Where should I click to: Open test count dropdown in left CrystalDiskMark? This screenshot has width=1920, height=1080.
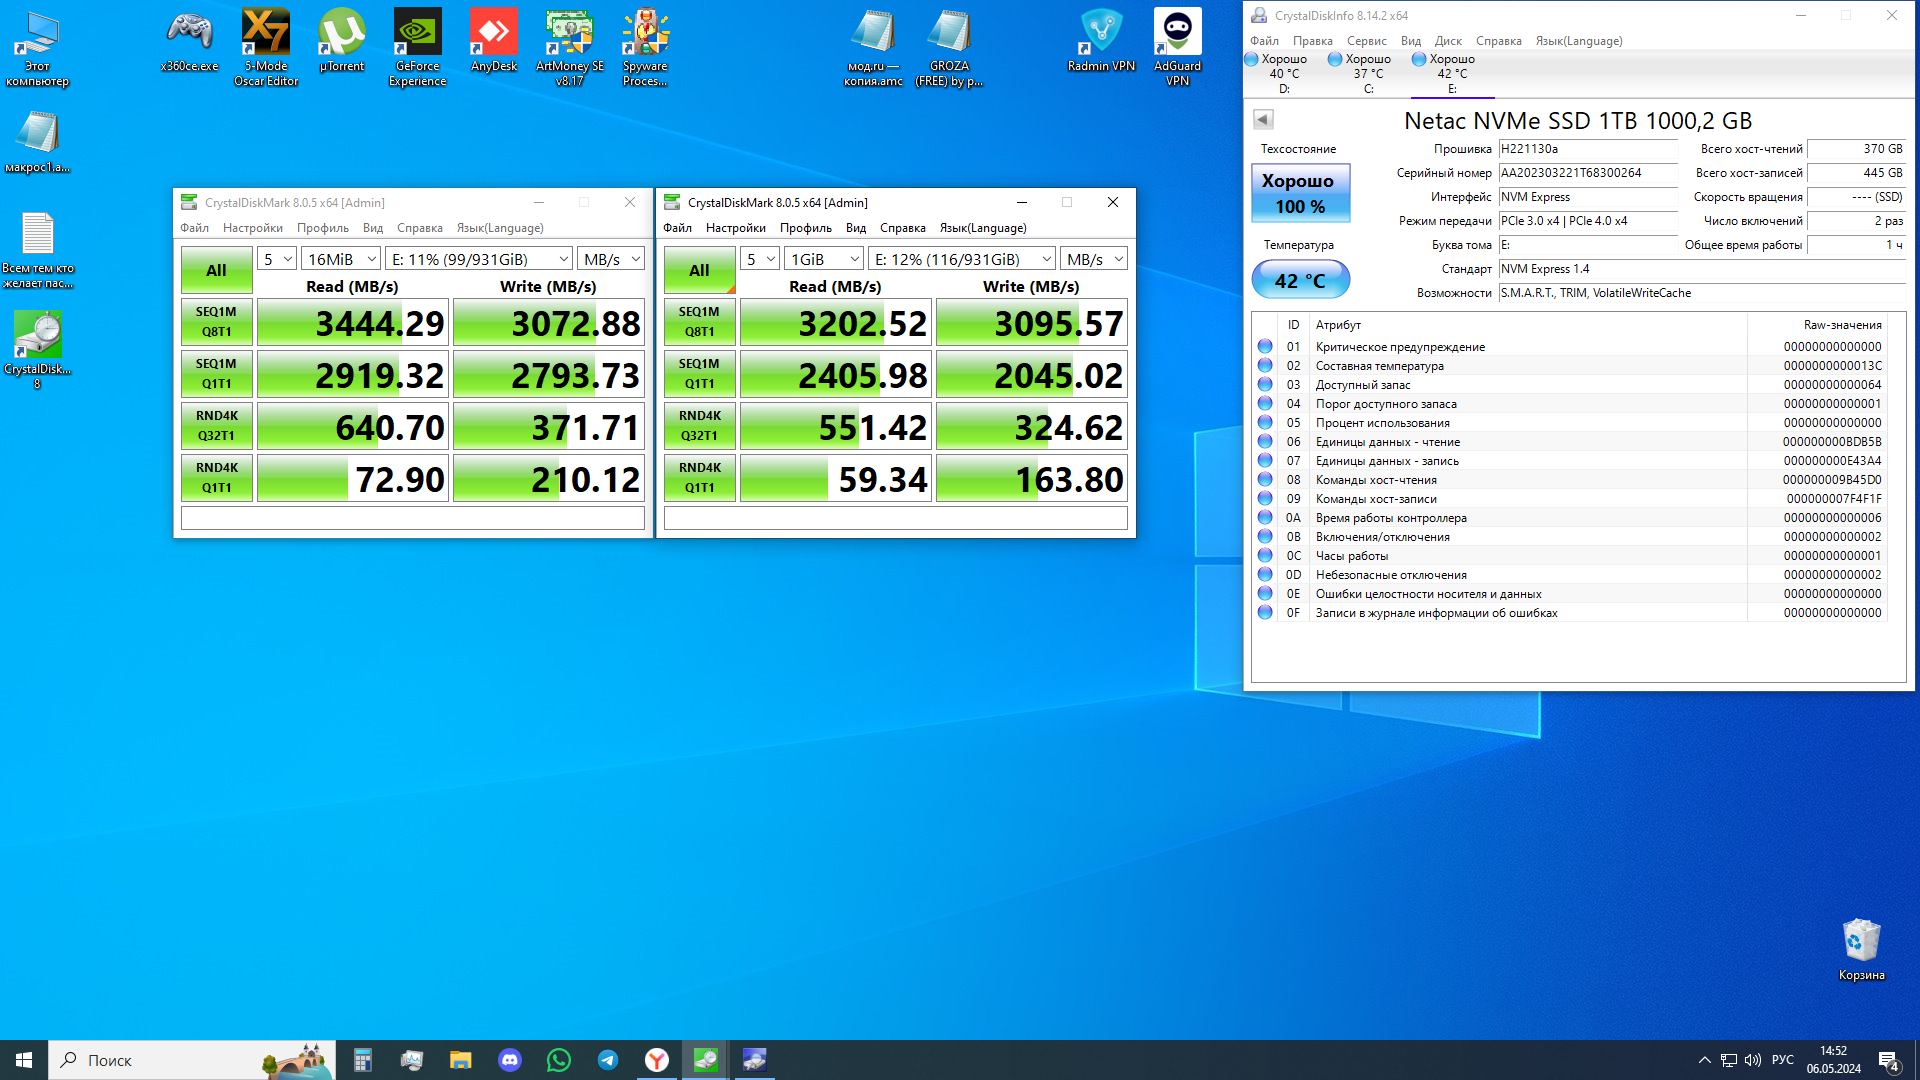coord(277,259)
